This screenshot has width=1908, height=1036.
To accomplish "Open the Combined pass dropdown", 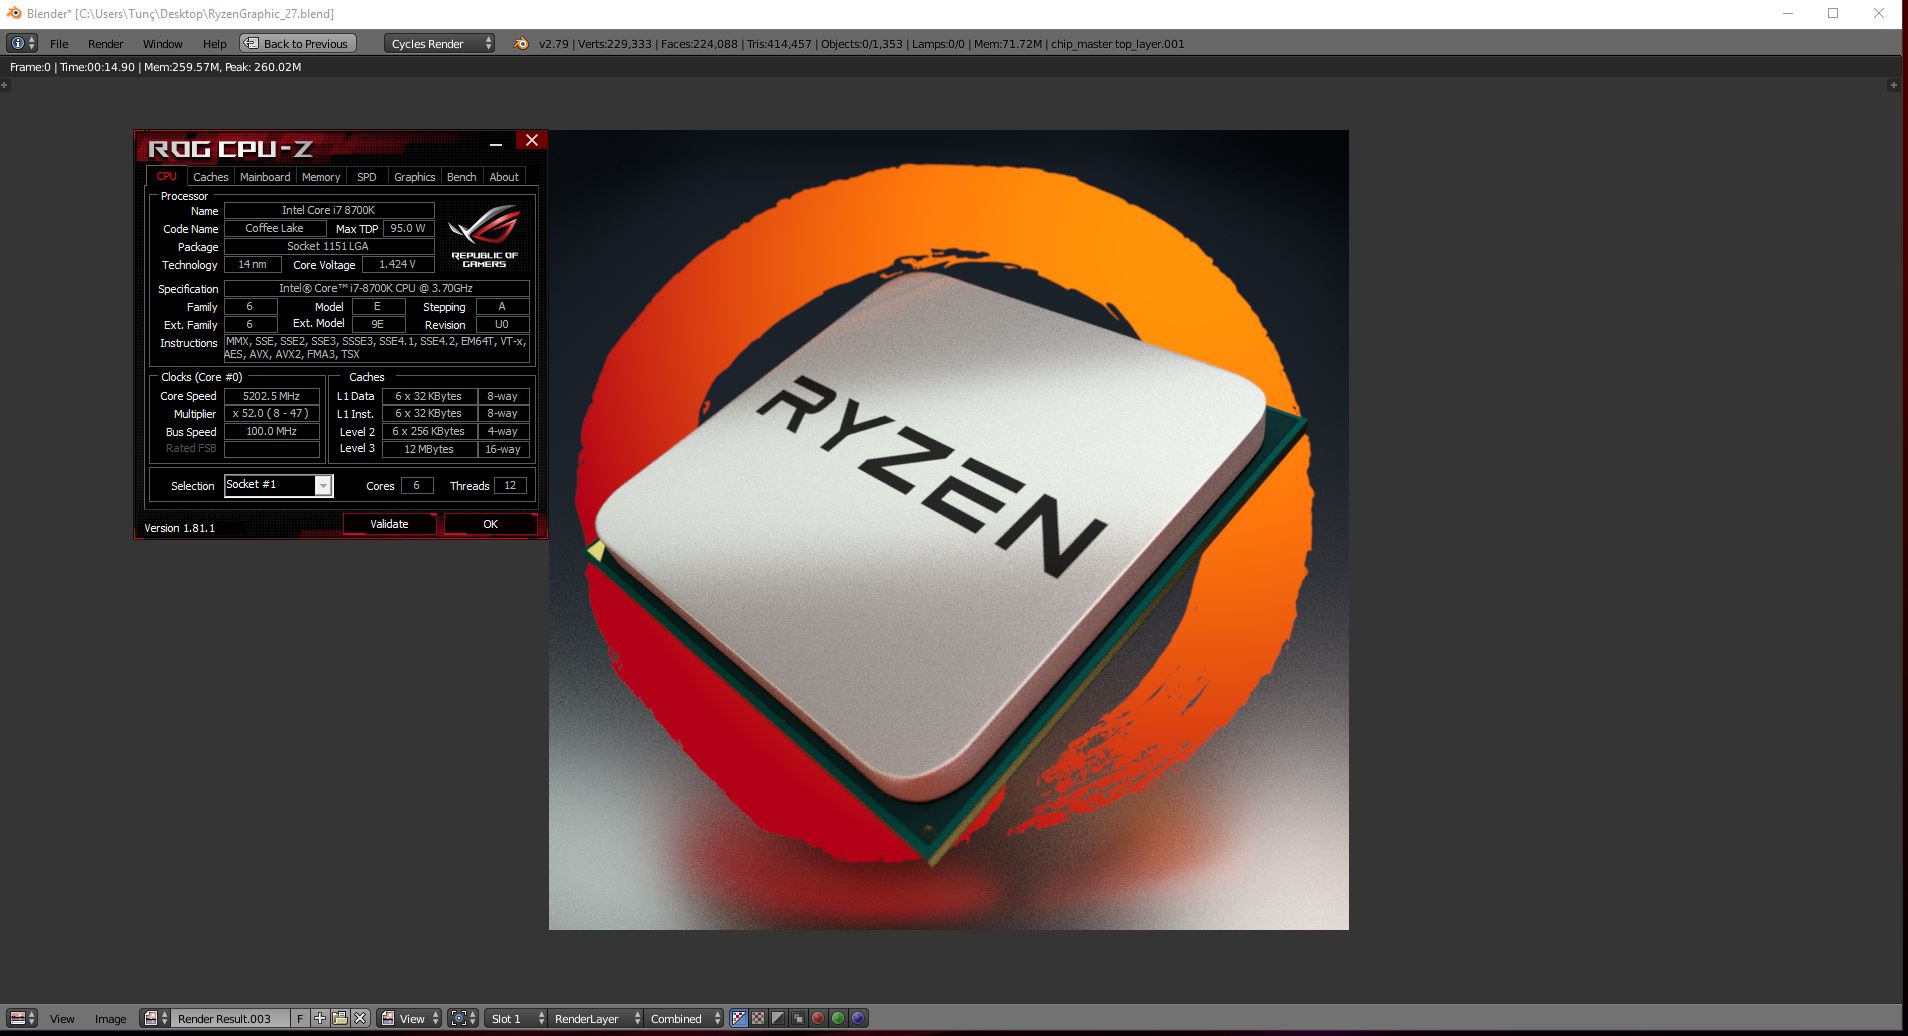I will (684, 1018).
